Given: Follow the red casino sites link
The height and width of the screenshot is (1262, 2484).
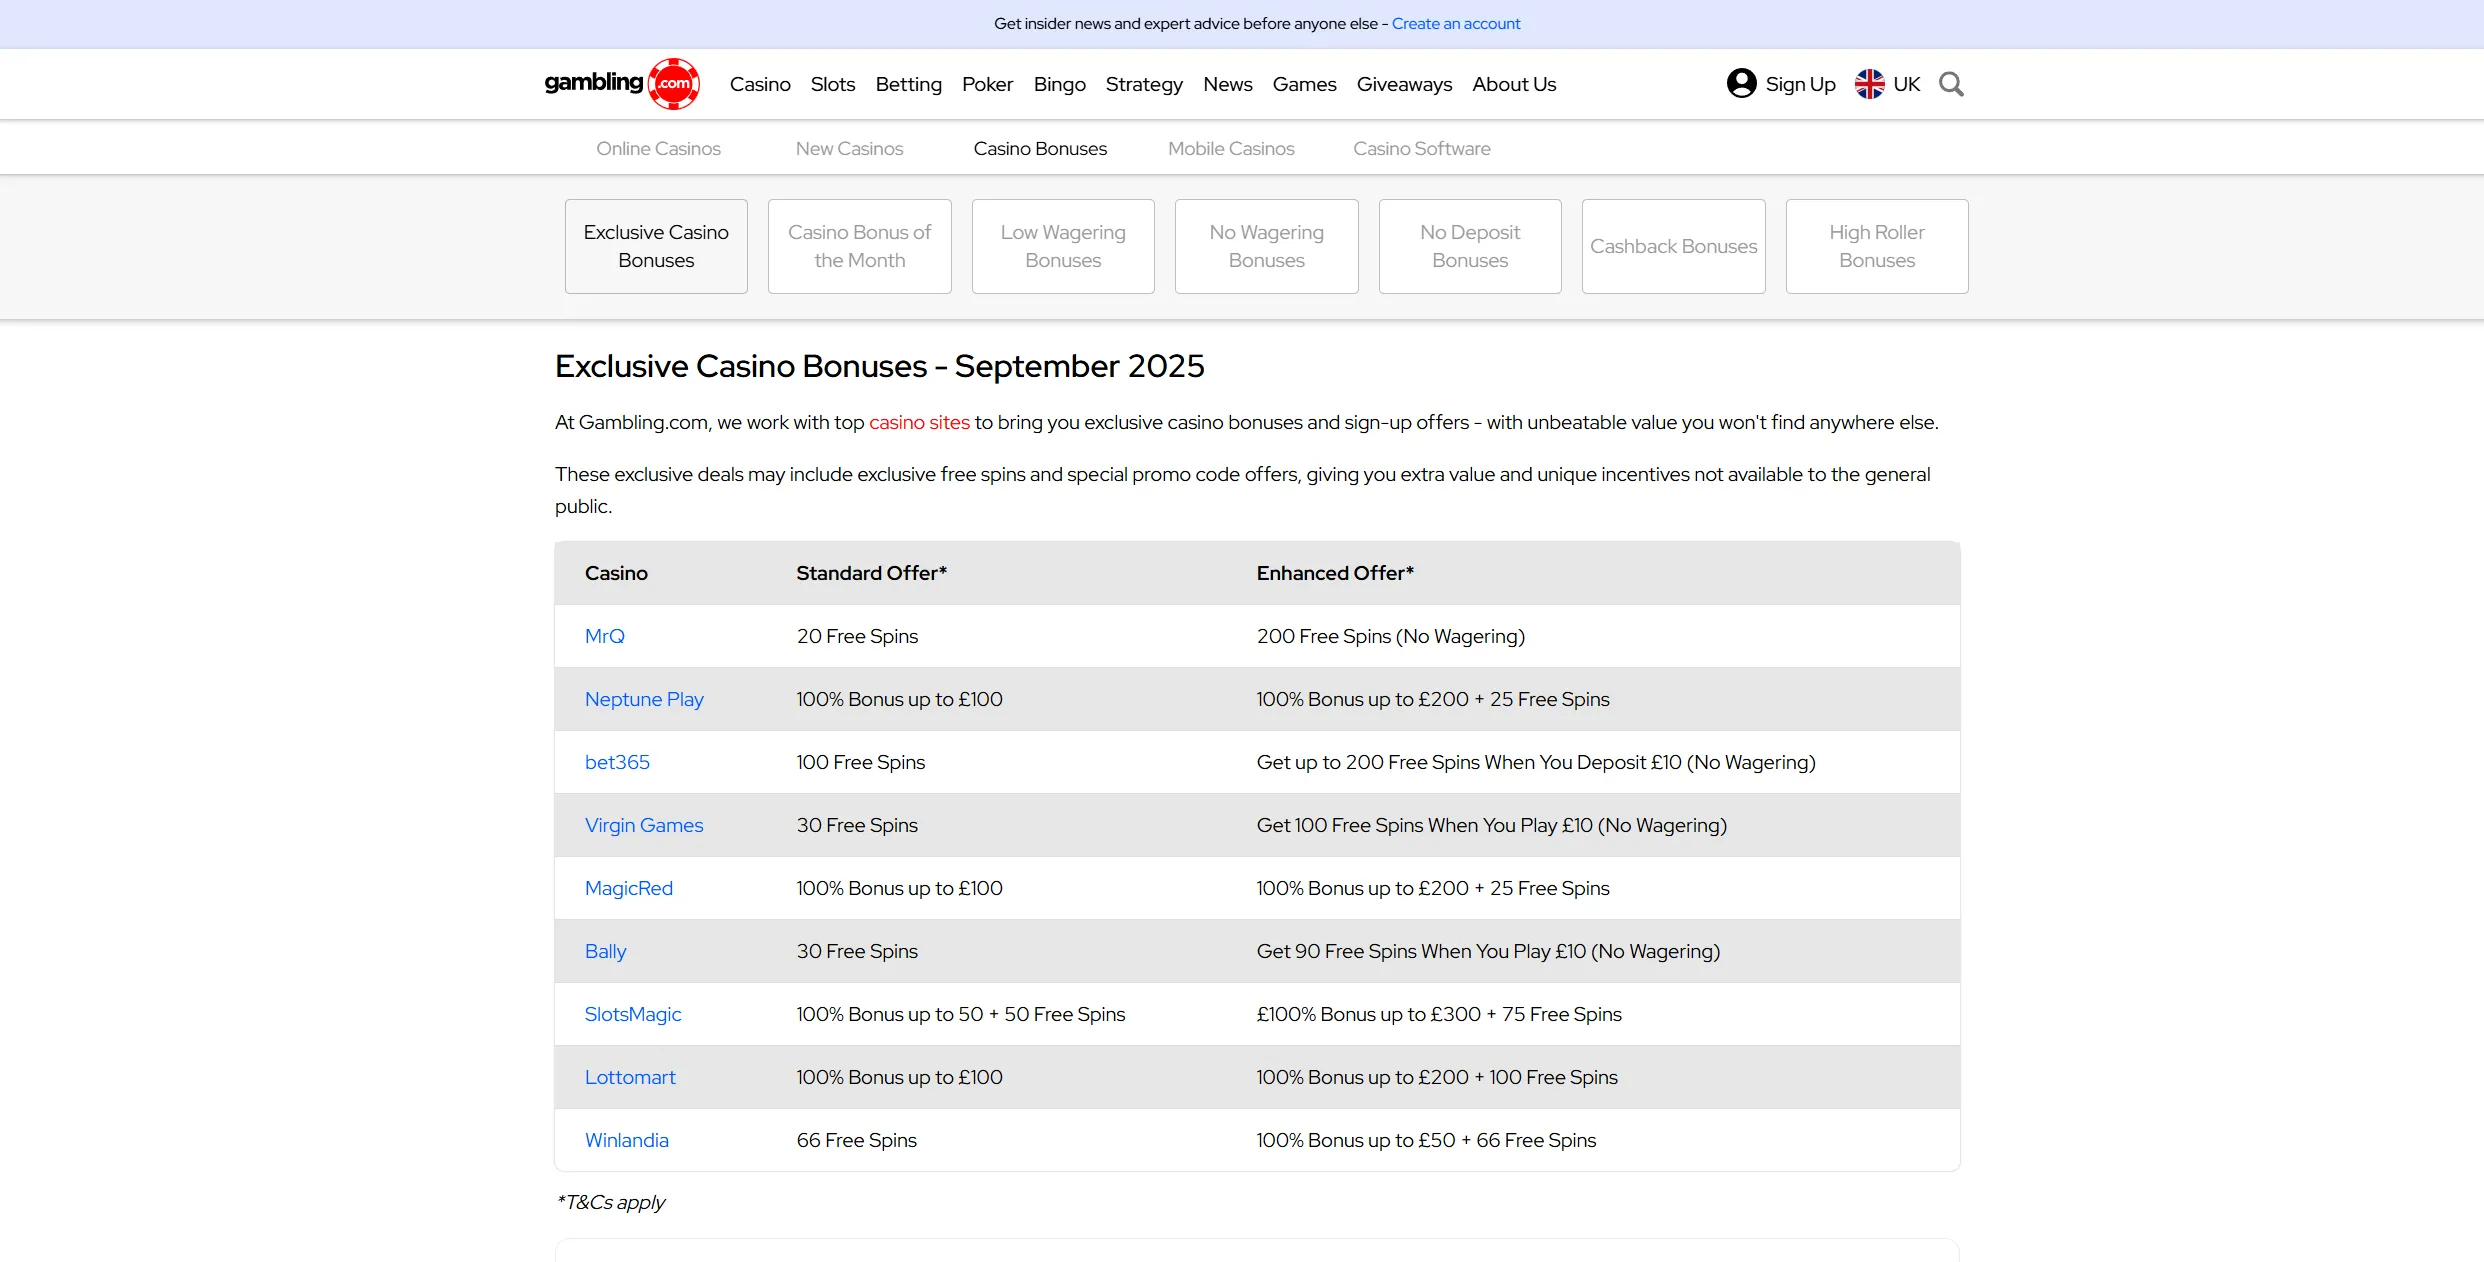Looking at the screenshot, I should (919, 422).
